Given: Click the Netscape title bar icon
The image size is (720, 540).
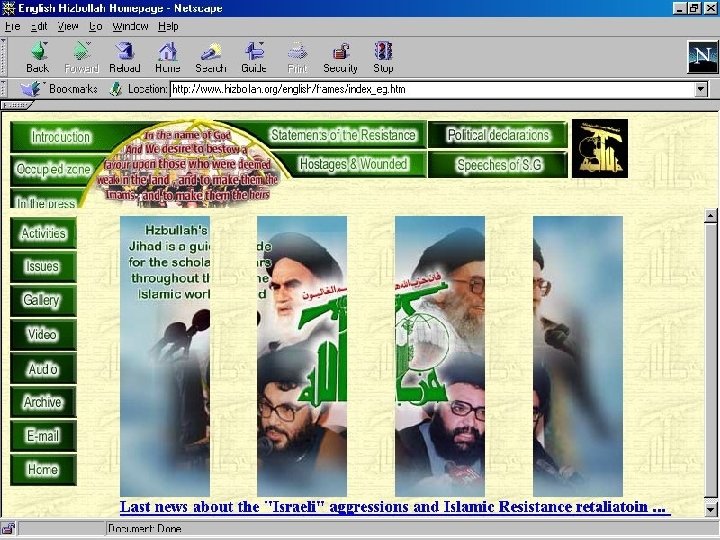Looking at the screenshot, I should coord(8,8).
